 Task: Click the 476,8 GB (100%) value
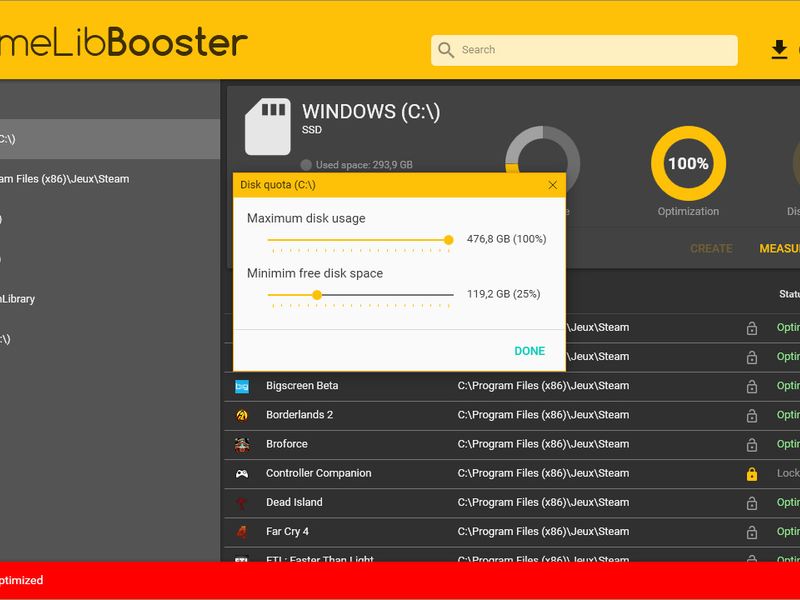point(507,239)
